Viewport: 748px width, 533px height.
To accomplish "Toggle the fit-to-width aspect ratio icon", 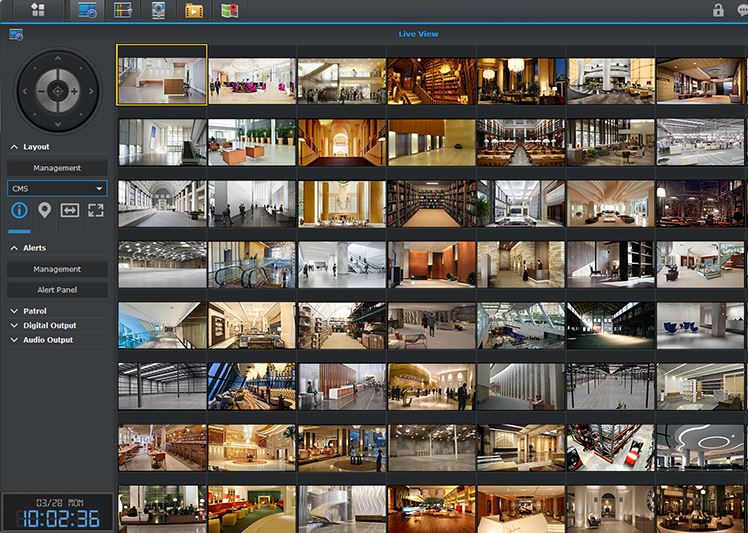I will pyautogui.click(x=70, y=210).
